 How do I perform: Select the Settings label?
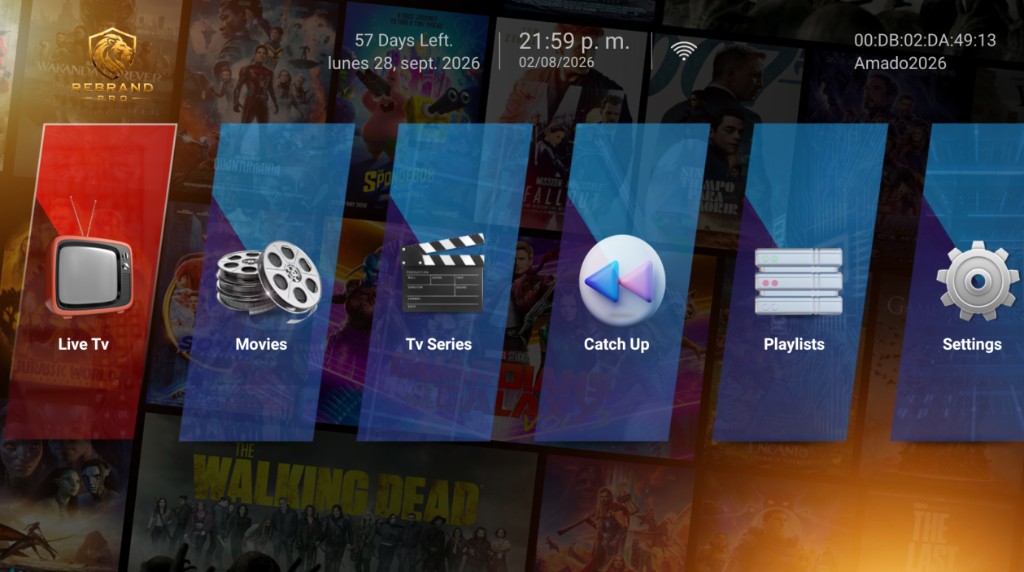pyautogui.click(x=972, y=345)
